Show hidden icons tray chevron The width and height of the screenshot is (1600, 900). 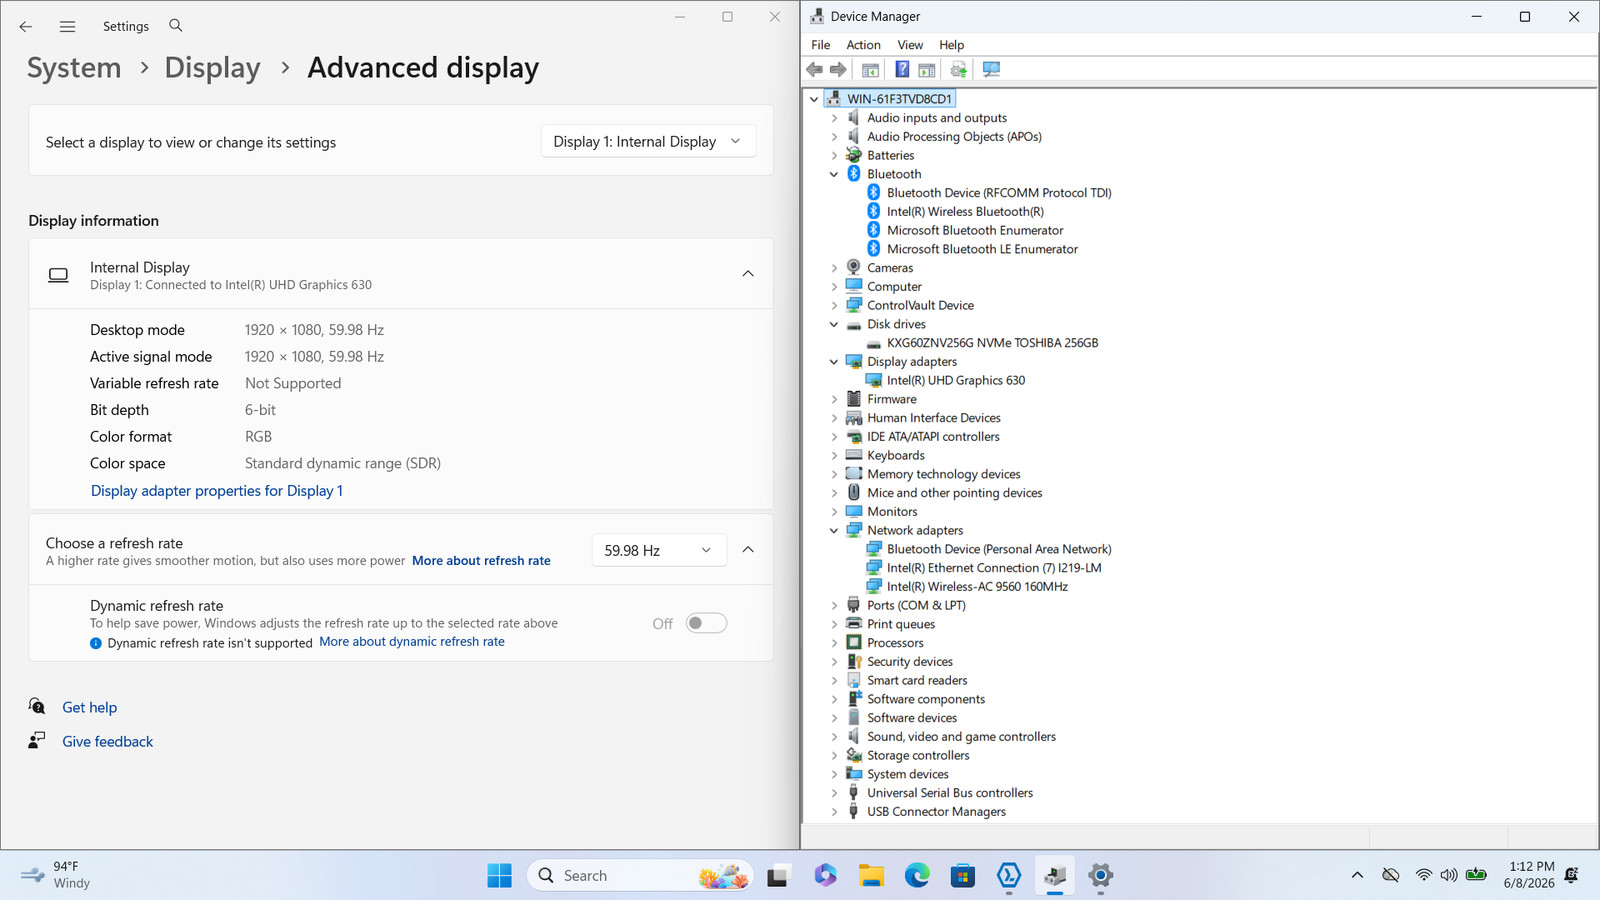1357,875
